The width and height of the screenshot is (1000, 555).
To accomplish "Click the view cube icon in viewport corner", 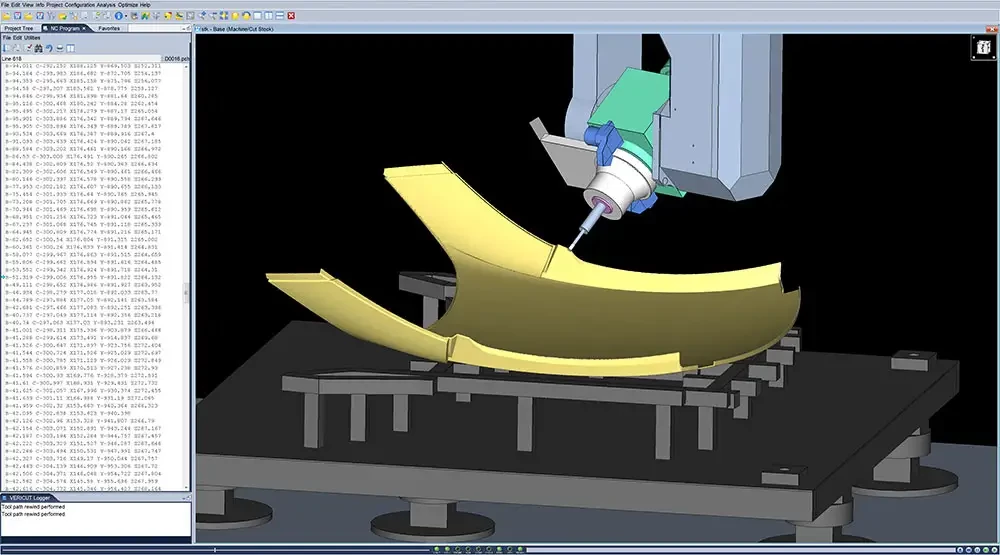I will tap(977, 49).
